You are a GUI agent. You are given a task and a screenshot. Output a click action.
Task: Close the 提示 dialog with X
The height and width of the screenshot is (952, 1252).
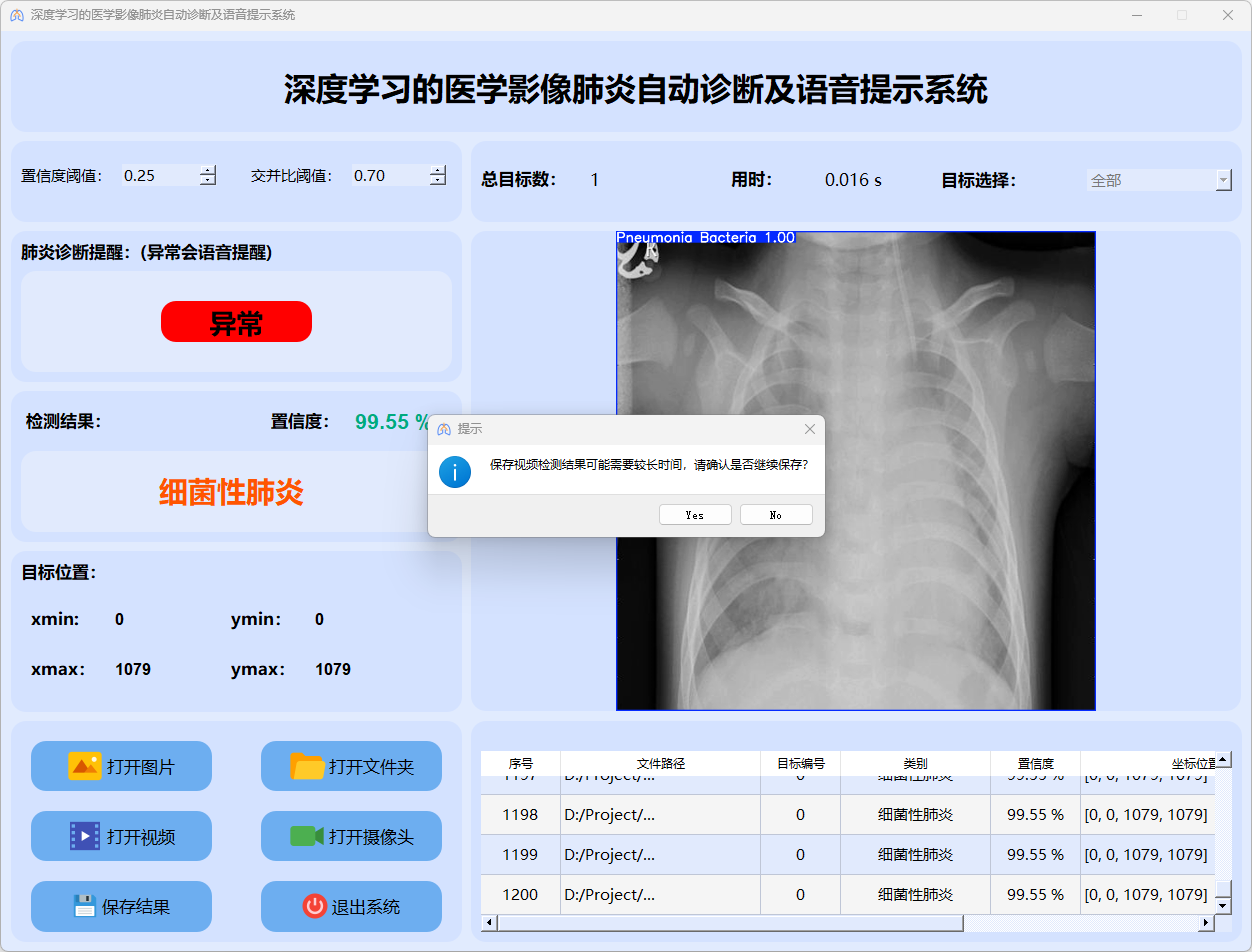click(810, 429)
